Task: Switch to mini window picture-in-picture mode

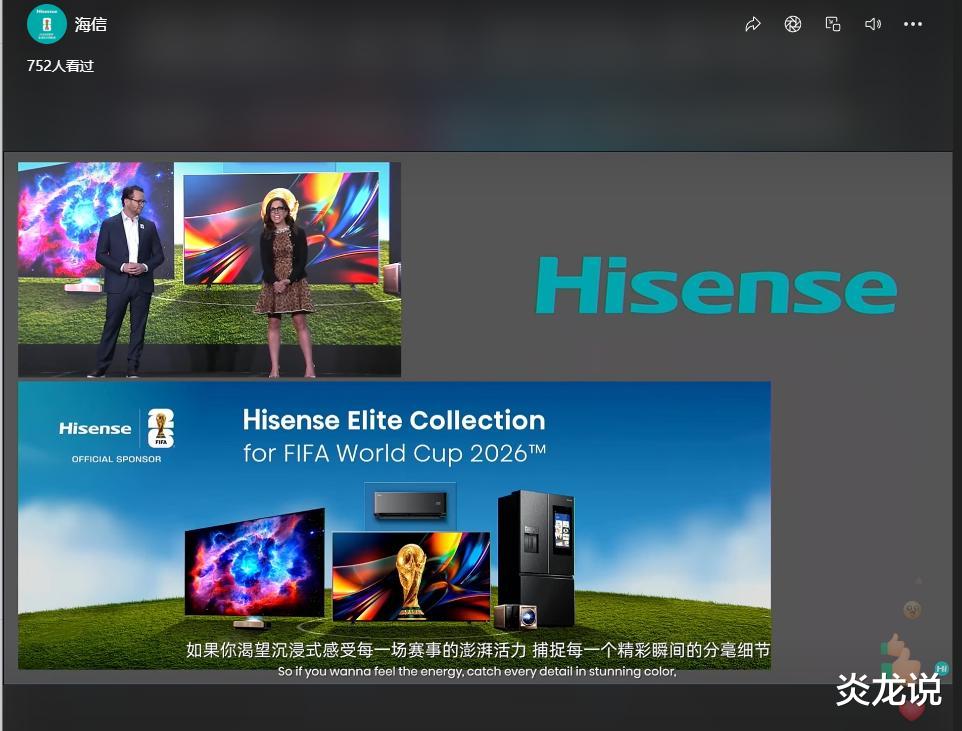Action: [x=833, y=24]
